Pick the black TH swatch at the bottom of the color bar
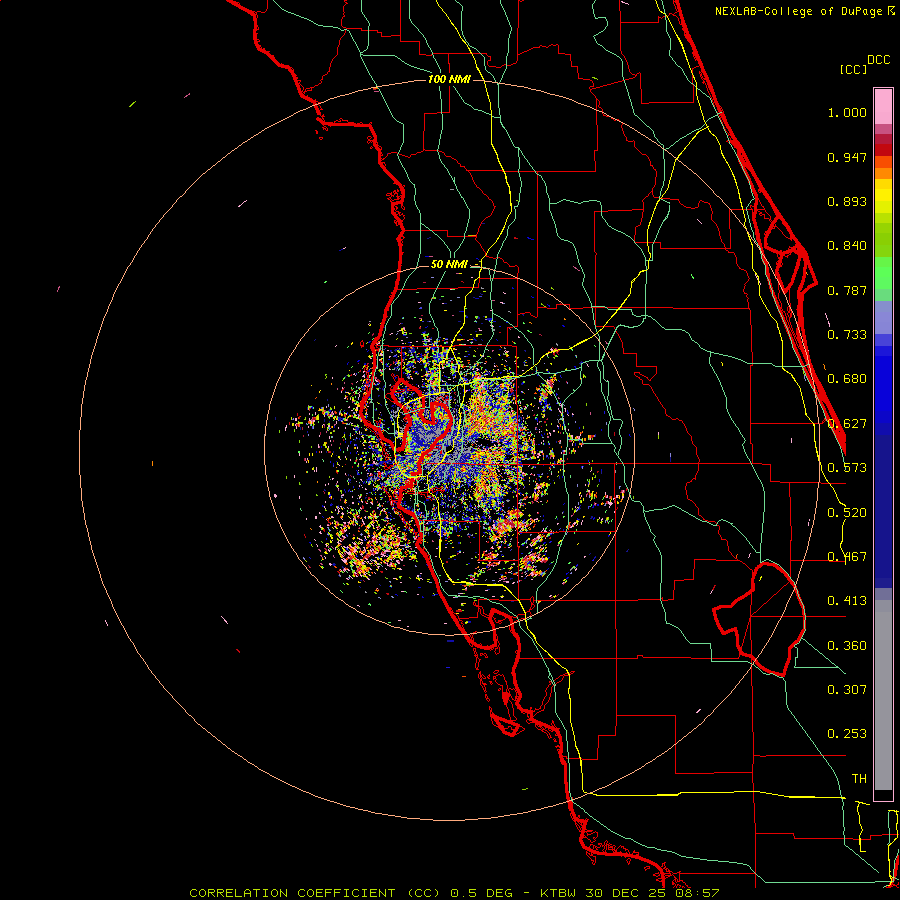 pyautogui.click(x=883, y=794)
